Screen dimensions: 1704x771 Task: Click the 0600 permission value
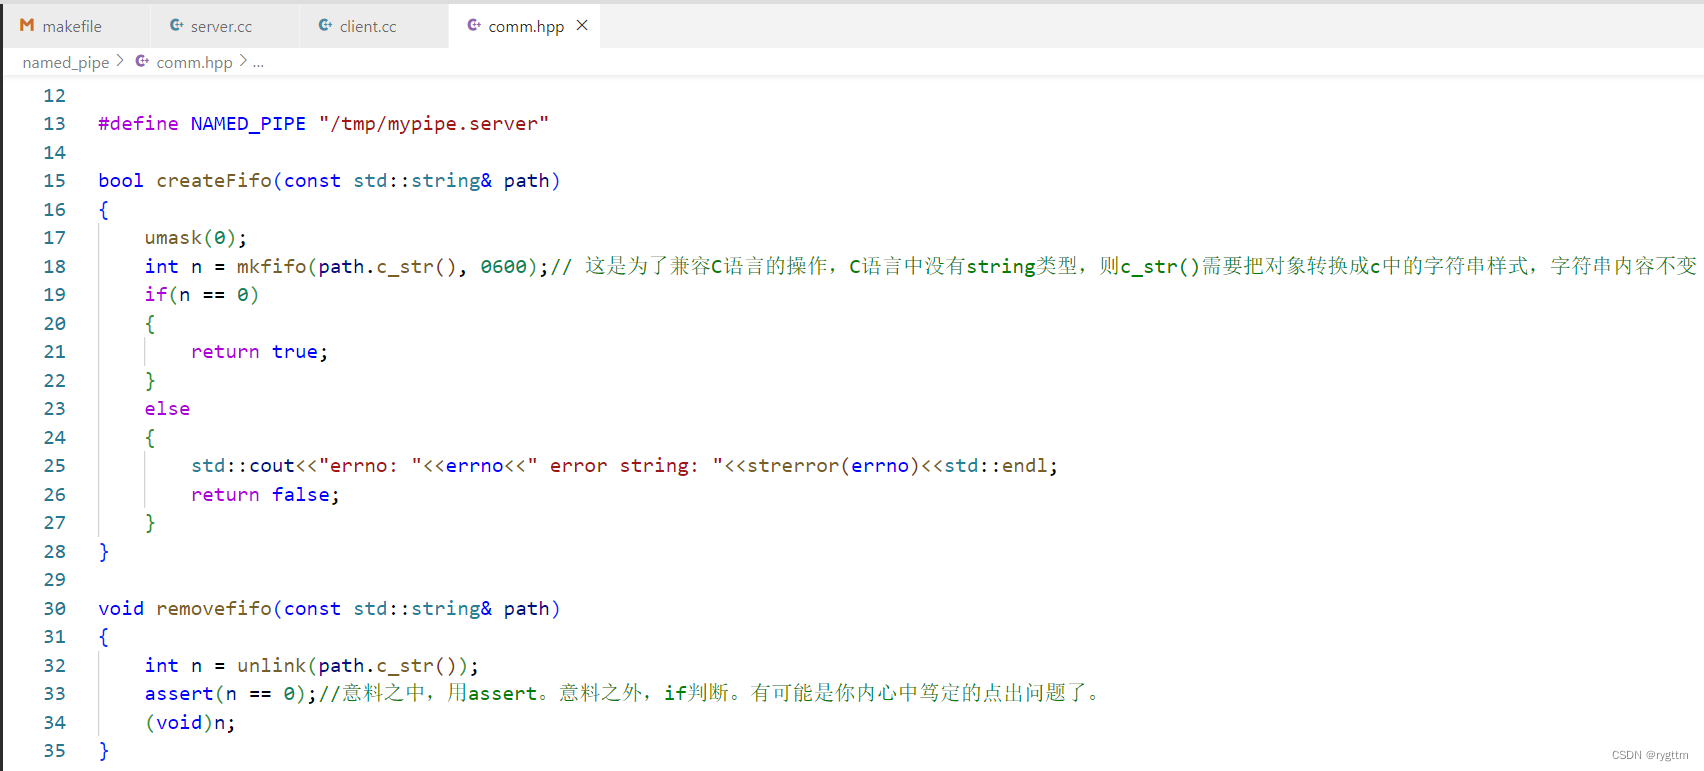(x=503, y=267)
